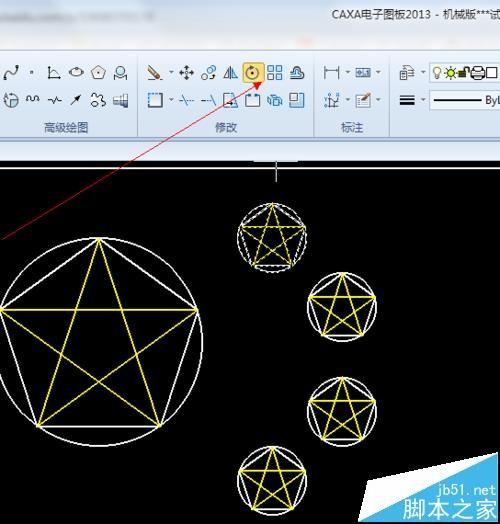Select the ellipse drawing tool

[76, 73]
